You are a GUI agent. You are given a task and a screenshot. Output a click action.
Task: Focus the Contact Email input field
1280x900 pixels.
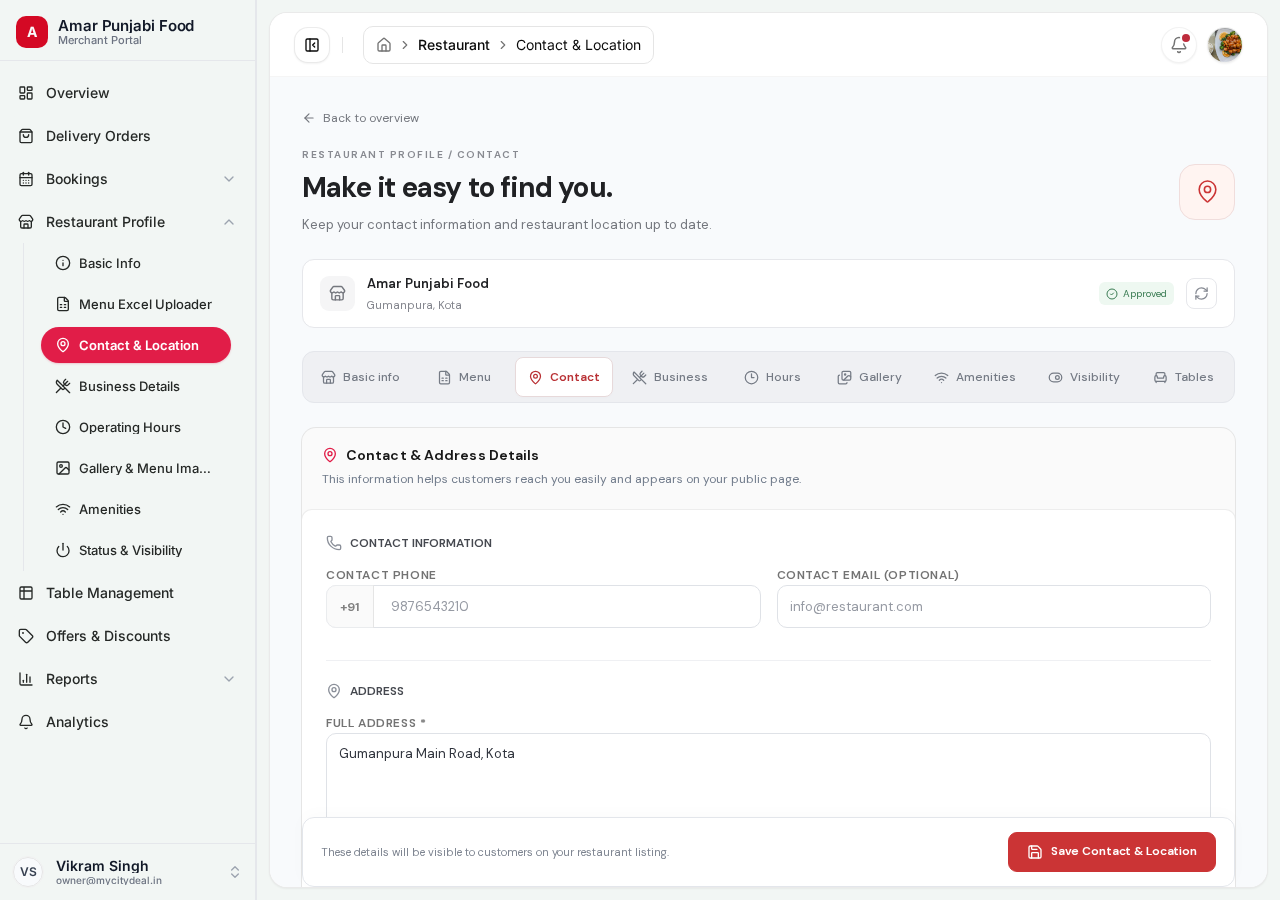tap(994, 607)
